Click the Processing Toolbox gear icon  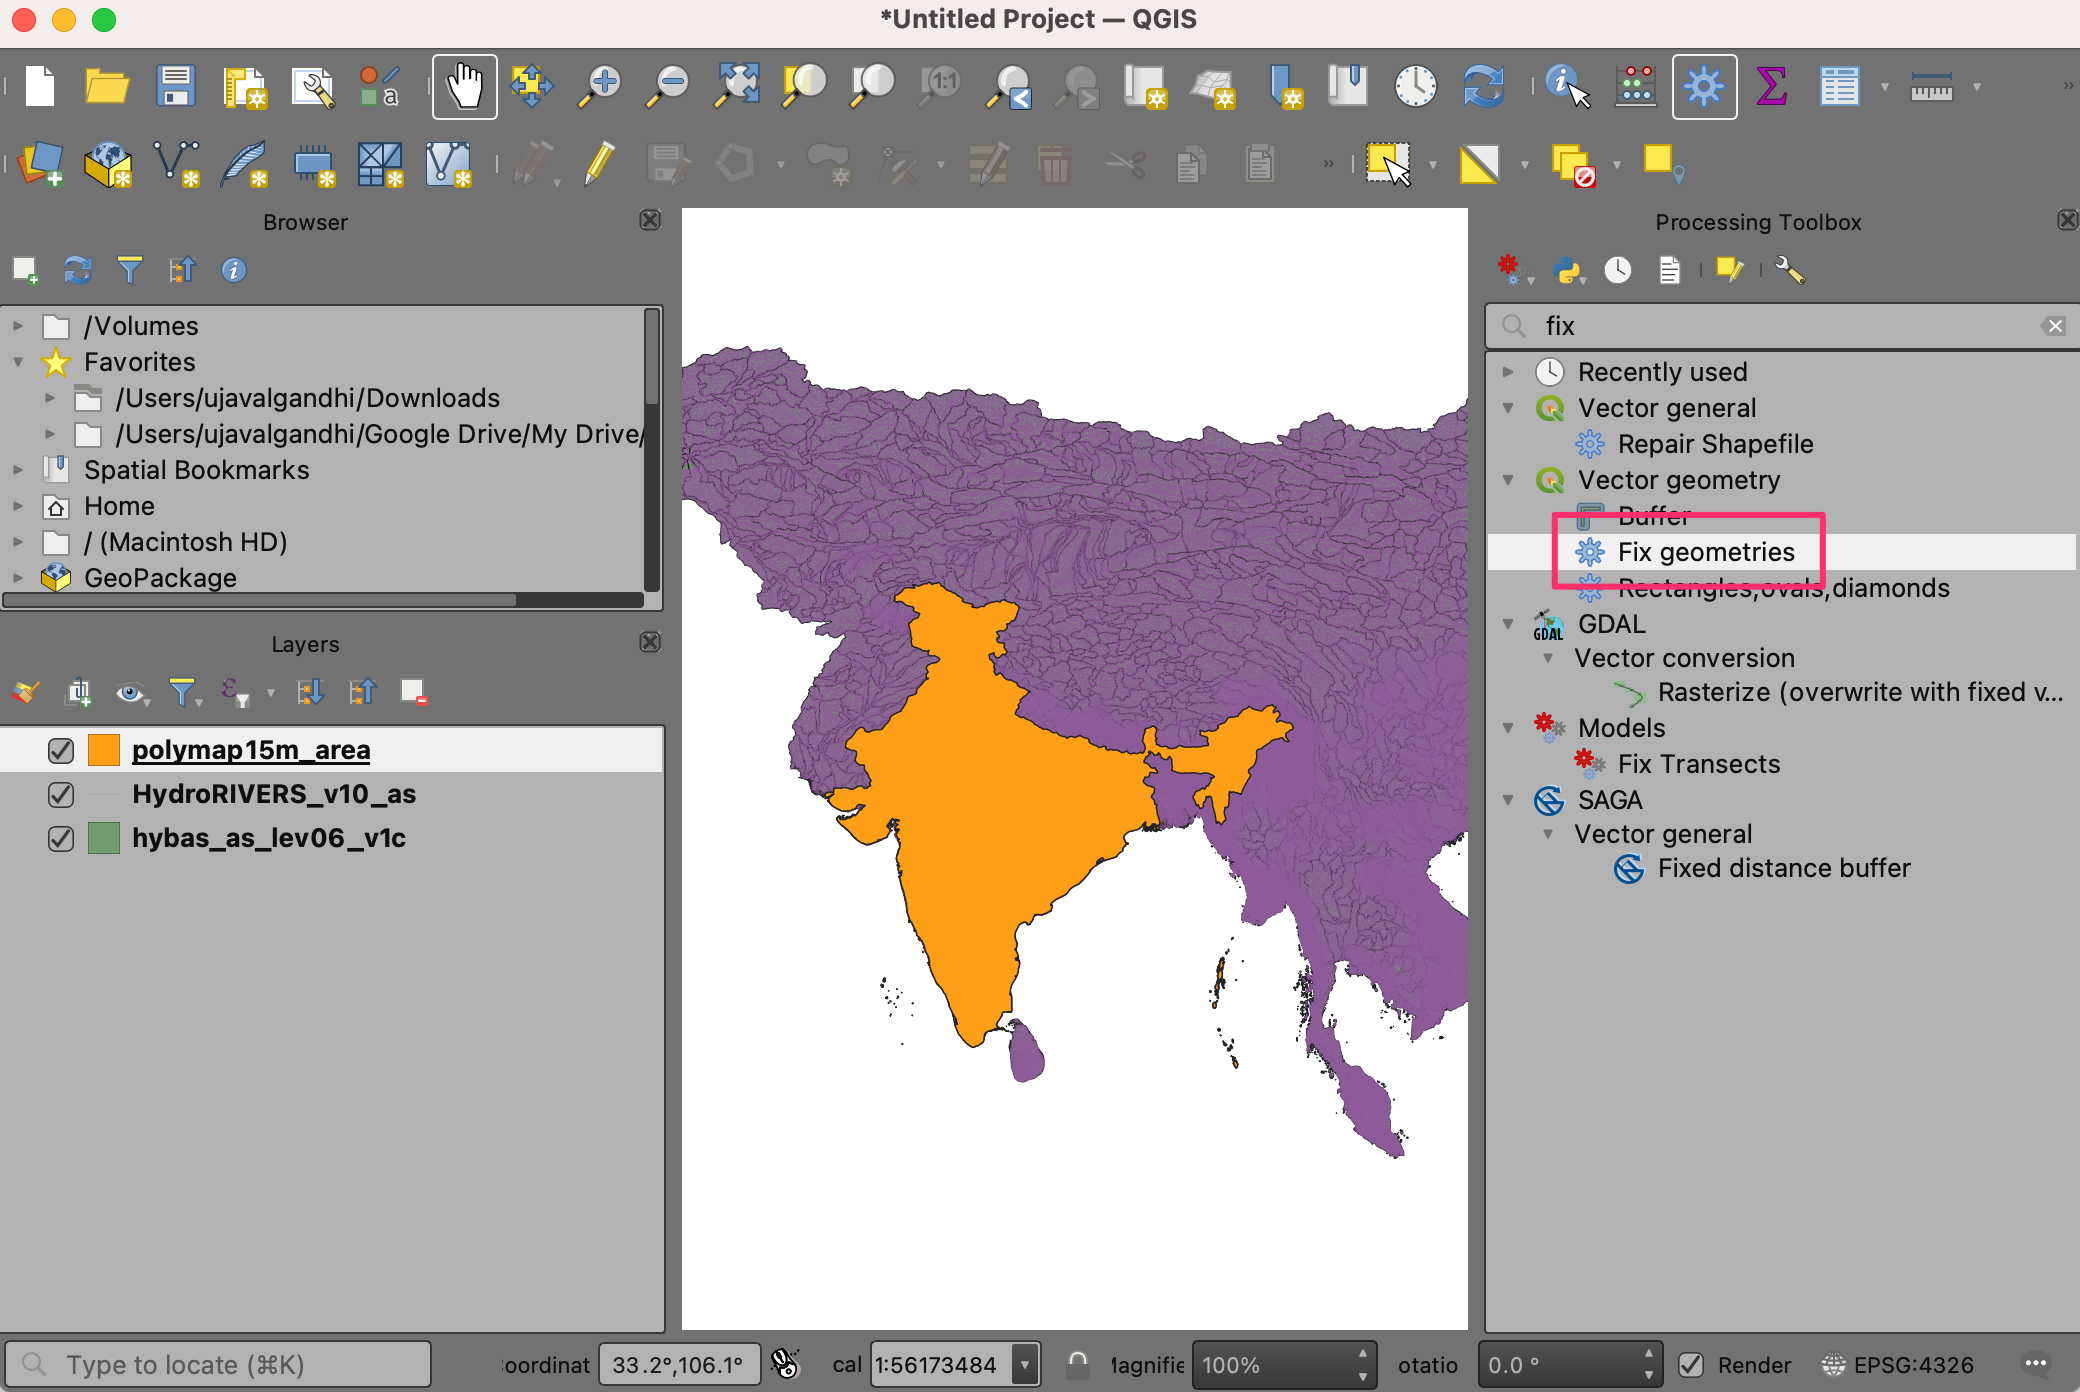point(1703,87)
